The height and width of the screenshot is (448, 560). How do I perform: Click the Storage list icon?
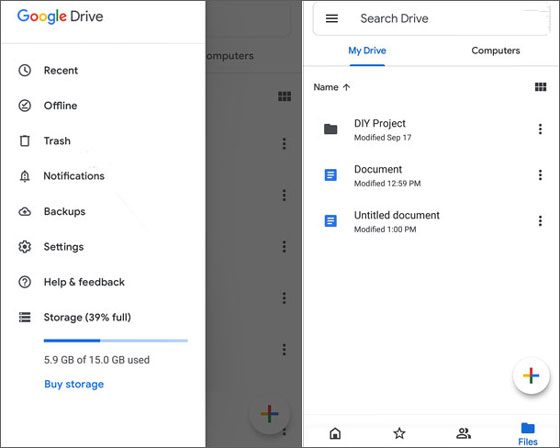point(25,317)
